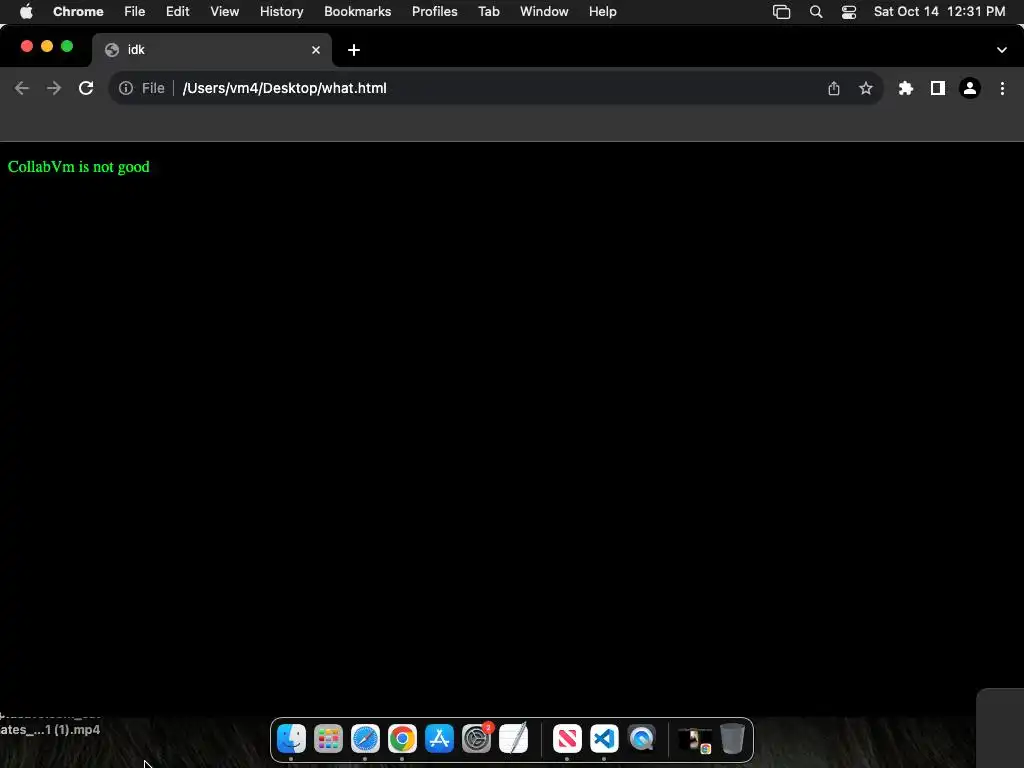Open the date and time display

coord(940,11)
